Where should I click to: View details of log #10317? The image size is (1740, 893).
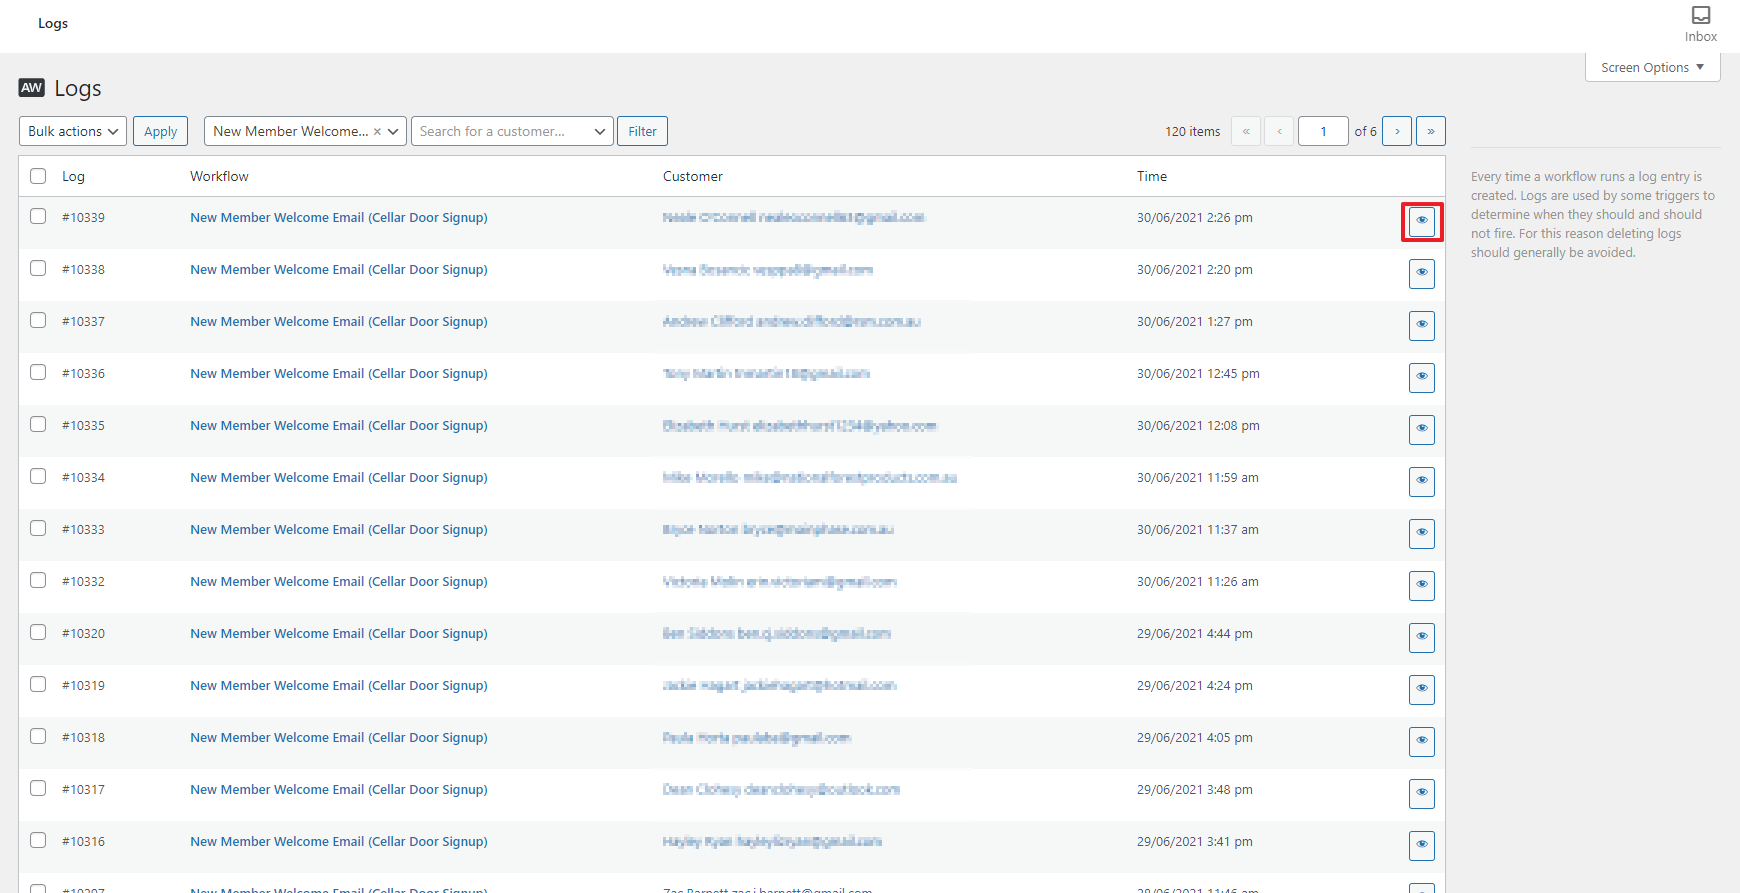[1421, 793]
